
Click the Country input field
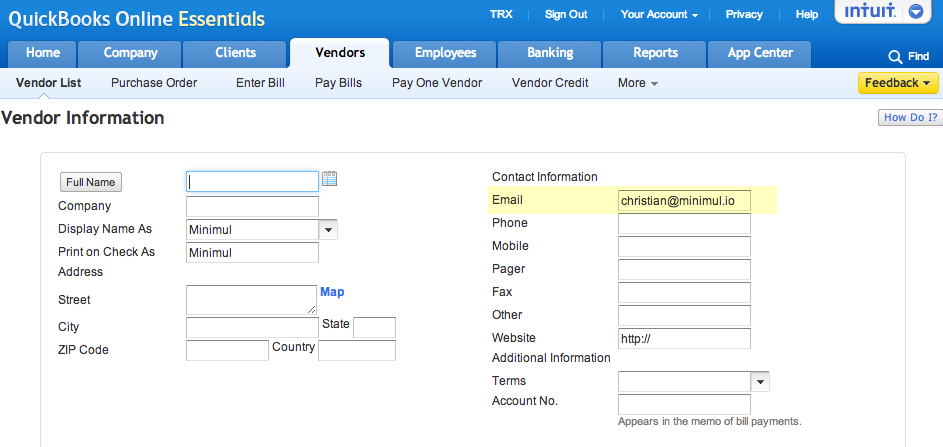(357, 351)
